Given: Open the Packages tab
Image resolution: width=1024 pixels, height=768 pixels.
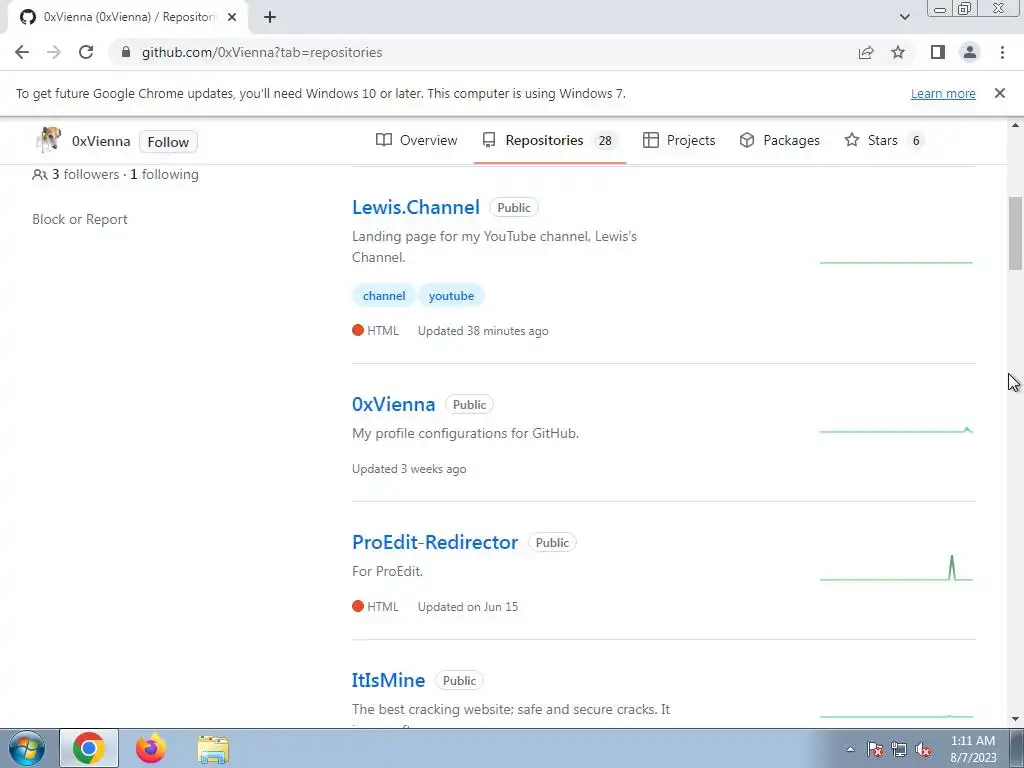Looking at the screenshot, I should pos(779,140).
